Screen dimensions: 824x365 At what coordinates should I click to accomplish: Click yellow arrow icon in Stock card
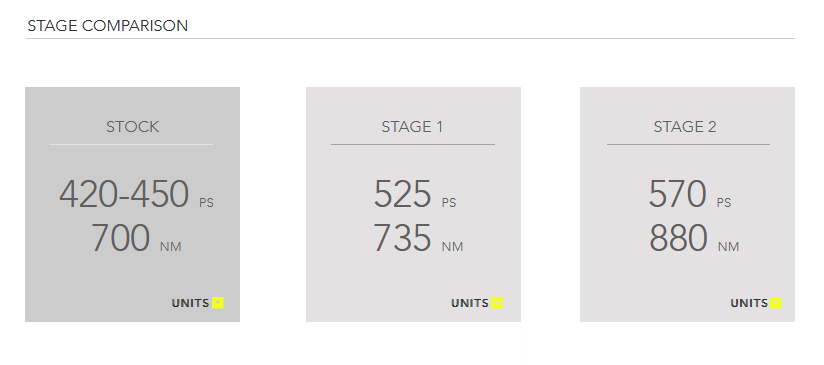coord(218,303)
